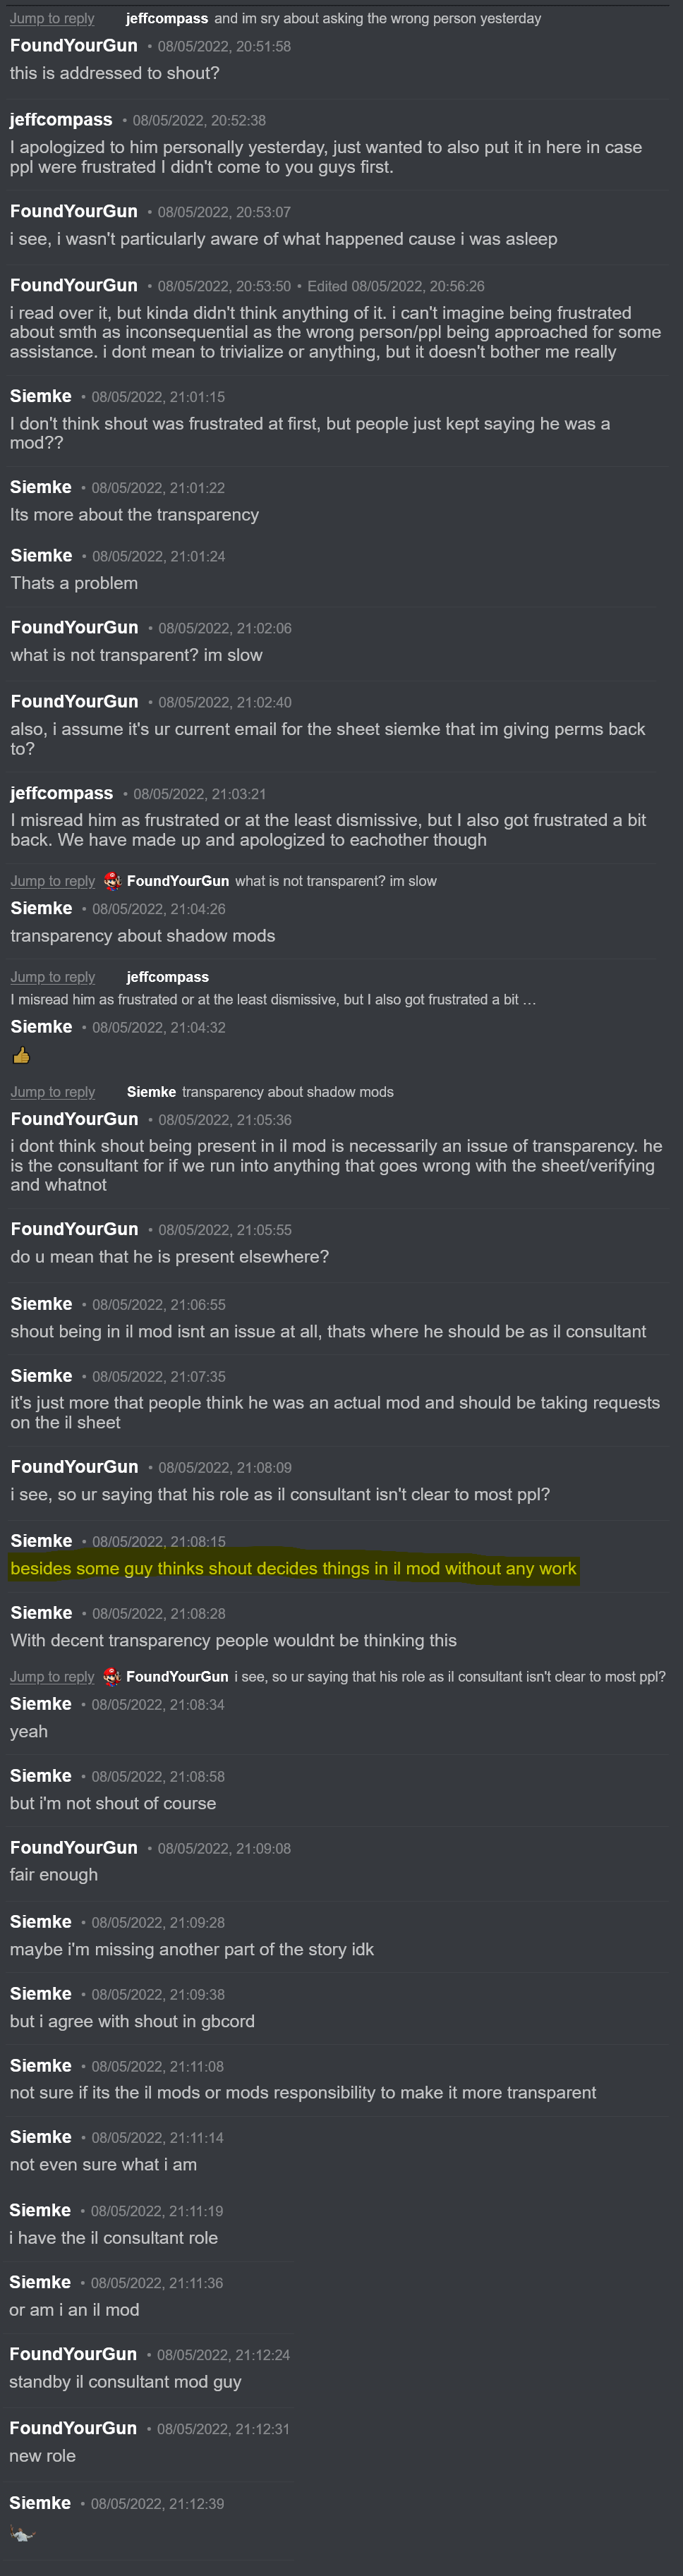Viewport: 683px width, 2576px height.
Task: Jump to reply quoting 'i see, so ur saying'
Action: pyautogui.click(x=52, y=1677)
